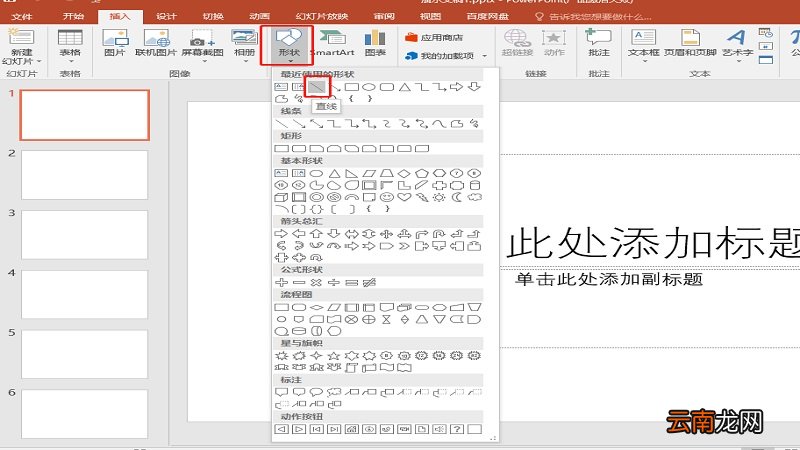Viewport: 800px width, 450px height.
Task: Insert the lightning bolt shape
Action: [x=422, y=197]
